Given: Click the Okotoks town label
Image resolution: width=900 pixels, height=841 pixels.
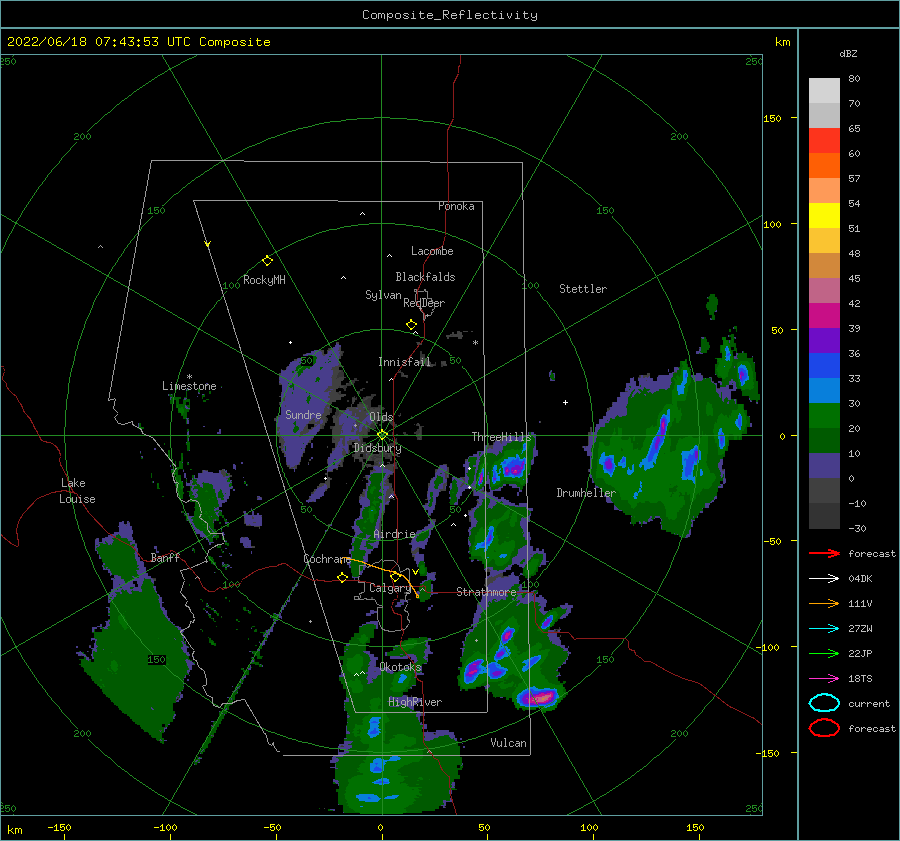Looking at the screenshot, I should (400, 667).
